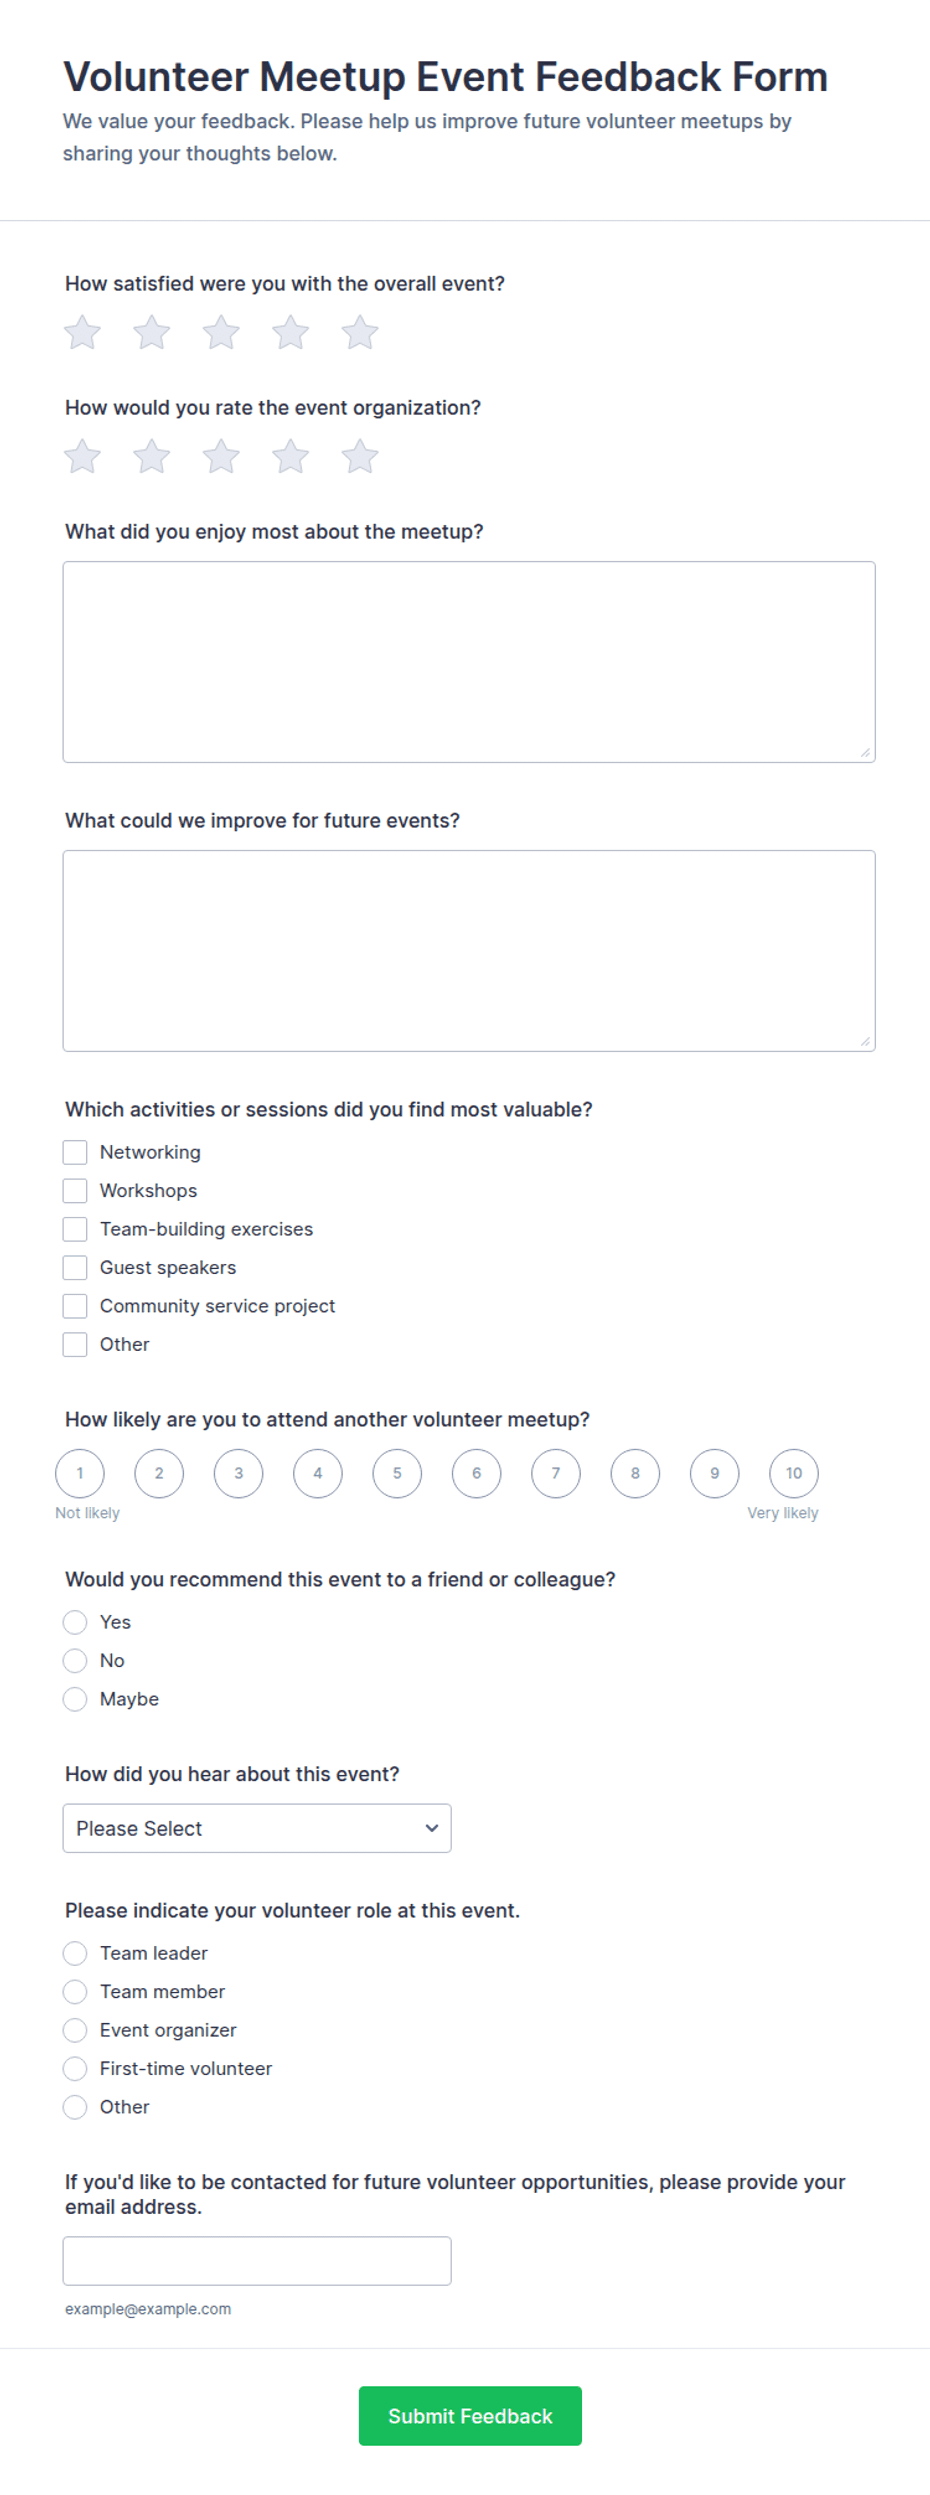The height and width of the screenshot is (2495, 930).
Task: Check the Networking checkbox
Action: (75, 1153)
